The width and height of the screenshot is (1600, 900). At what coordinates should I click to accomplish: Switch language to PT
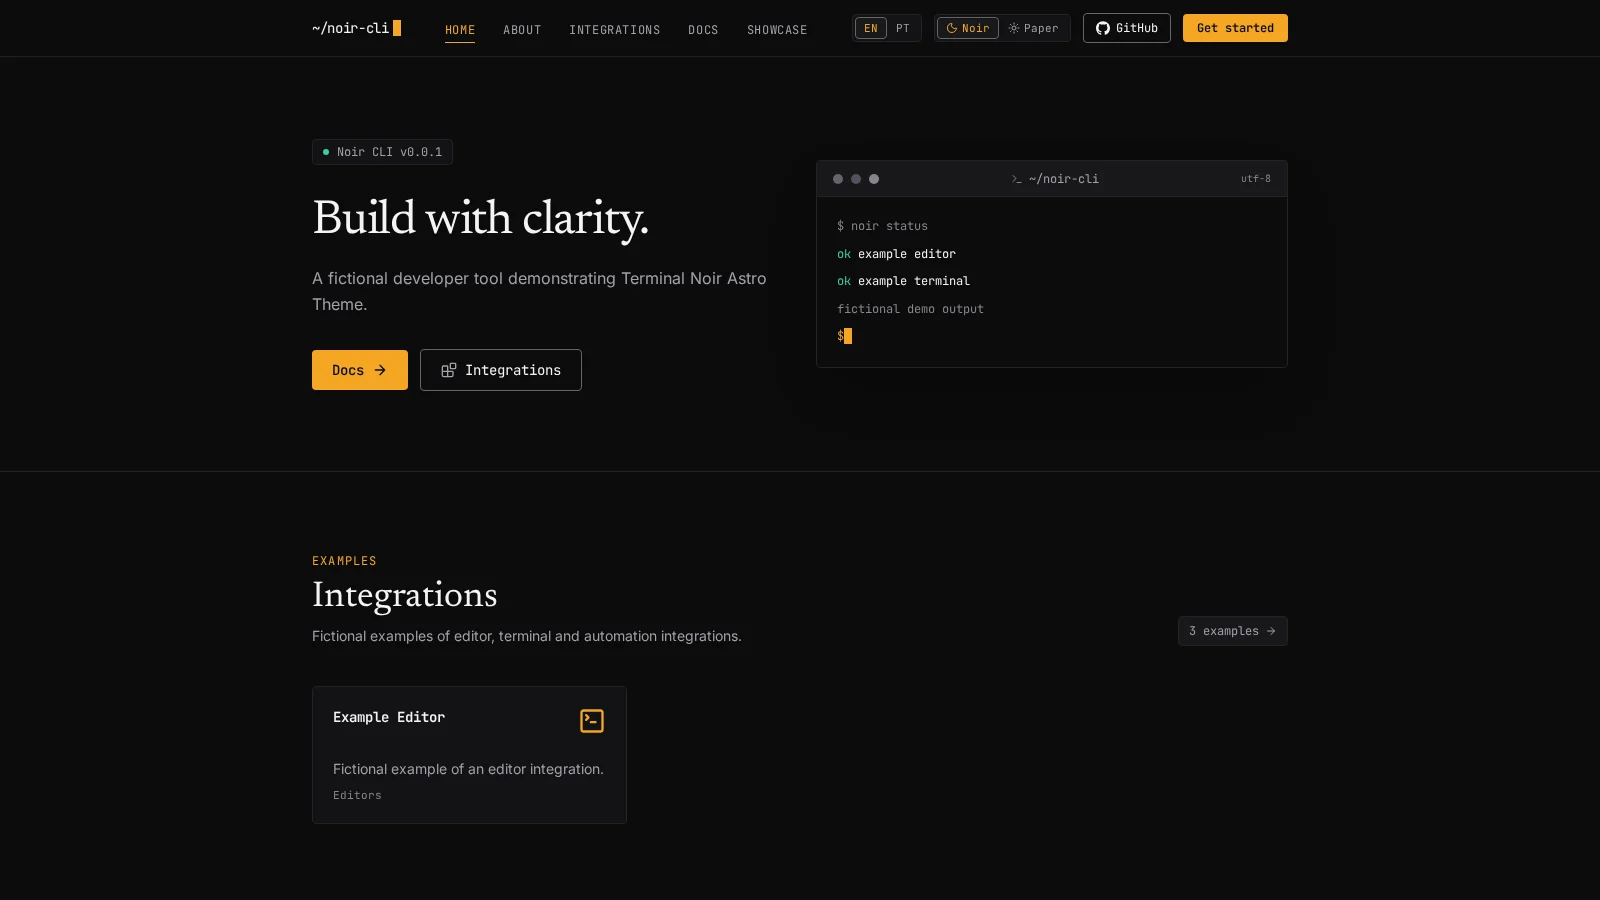903,28
